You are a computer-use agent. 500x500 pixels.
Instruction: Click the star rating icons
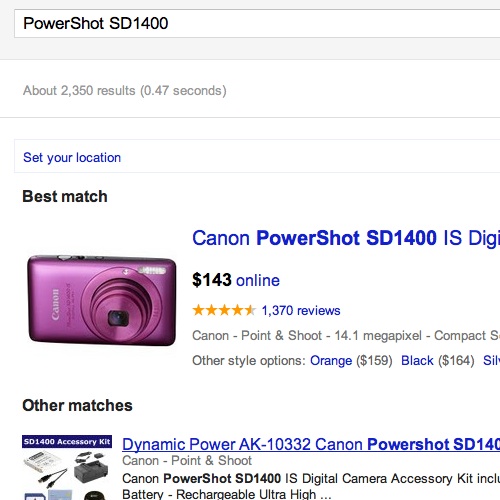click(x=224, y=310)
